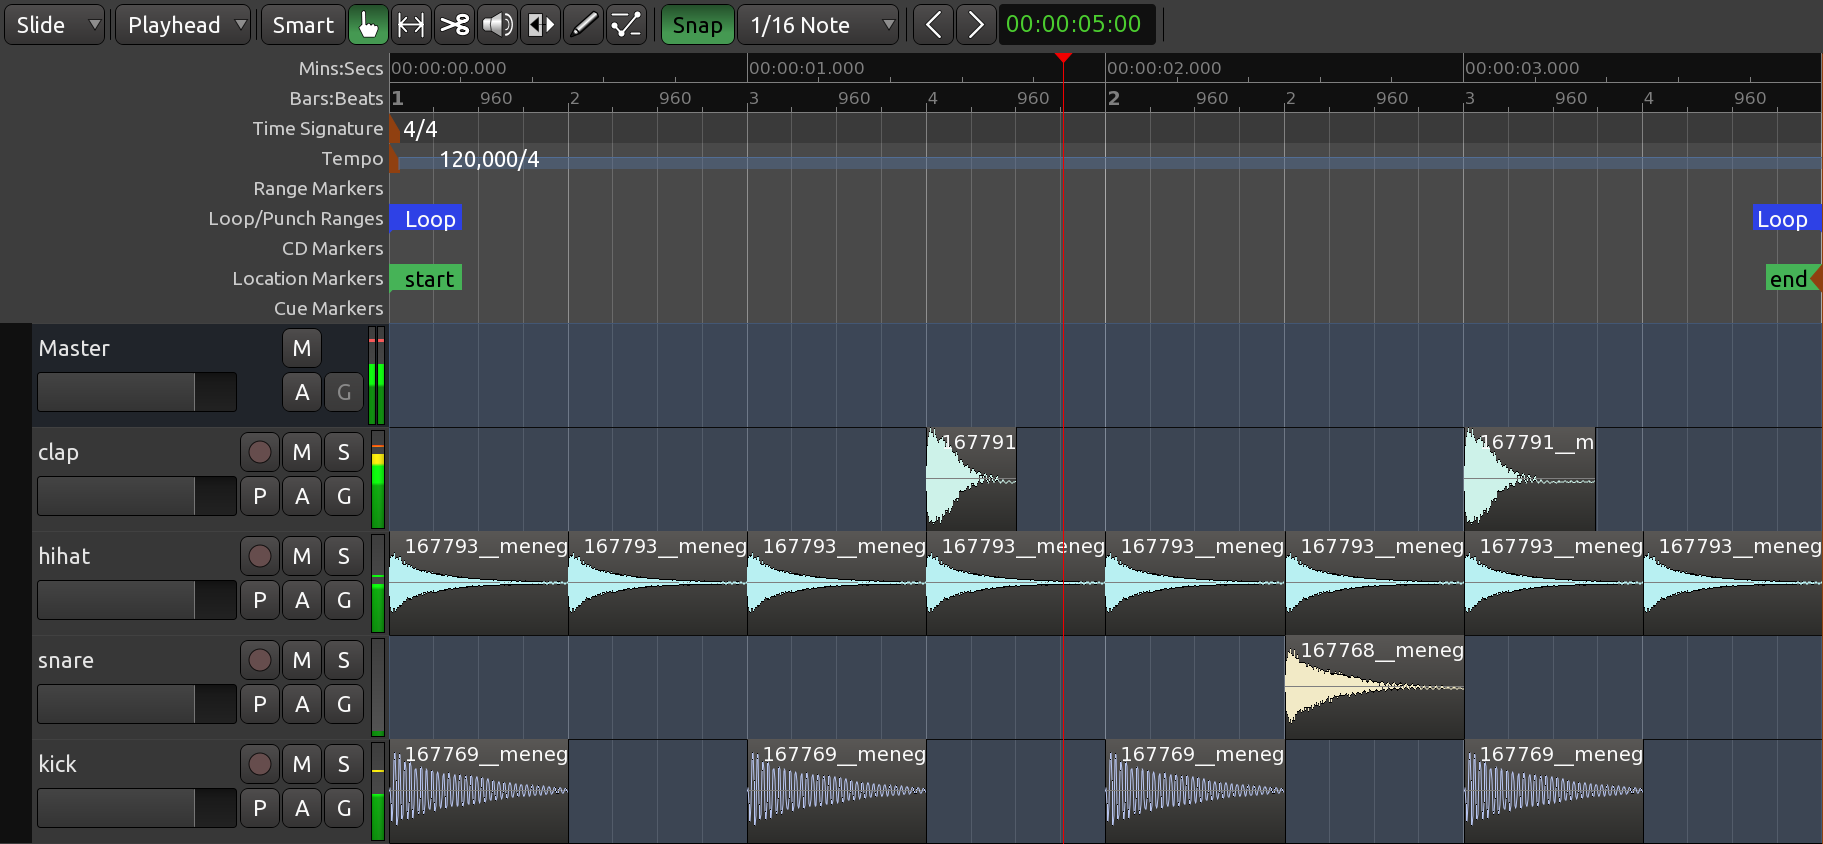The image size is (1823, 844).
Task: Click the 120,000/4 tempo marker
Action: [x=488, y=159]
